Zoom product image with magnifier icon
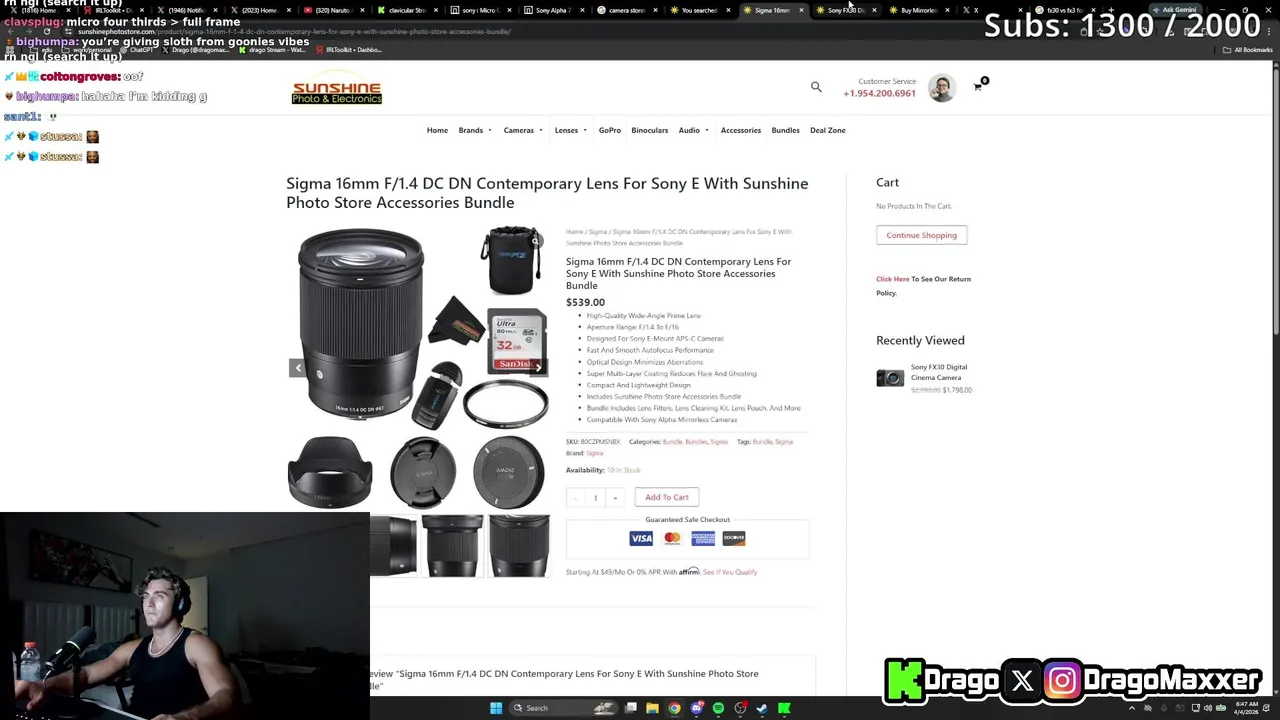The width and height of the screenshot is (1280, 720). coord(536,241)
